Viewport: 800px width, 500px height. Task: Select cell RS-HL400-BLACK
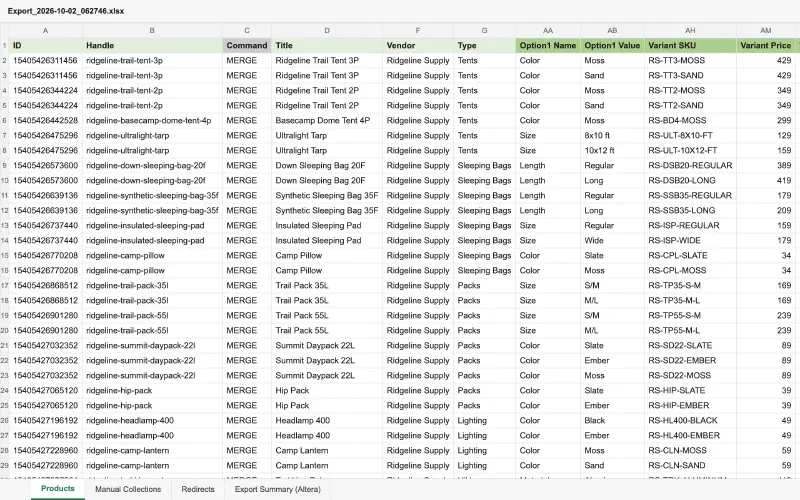click(x=690, y=420)
